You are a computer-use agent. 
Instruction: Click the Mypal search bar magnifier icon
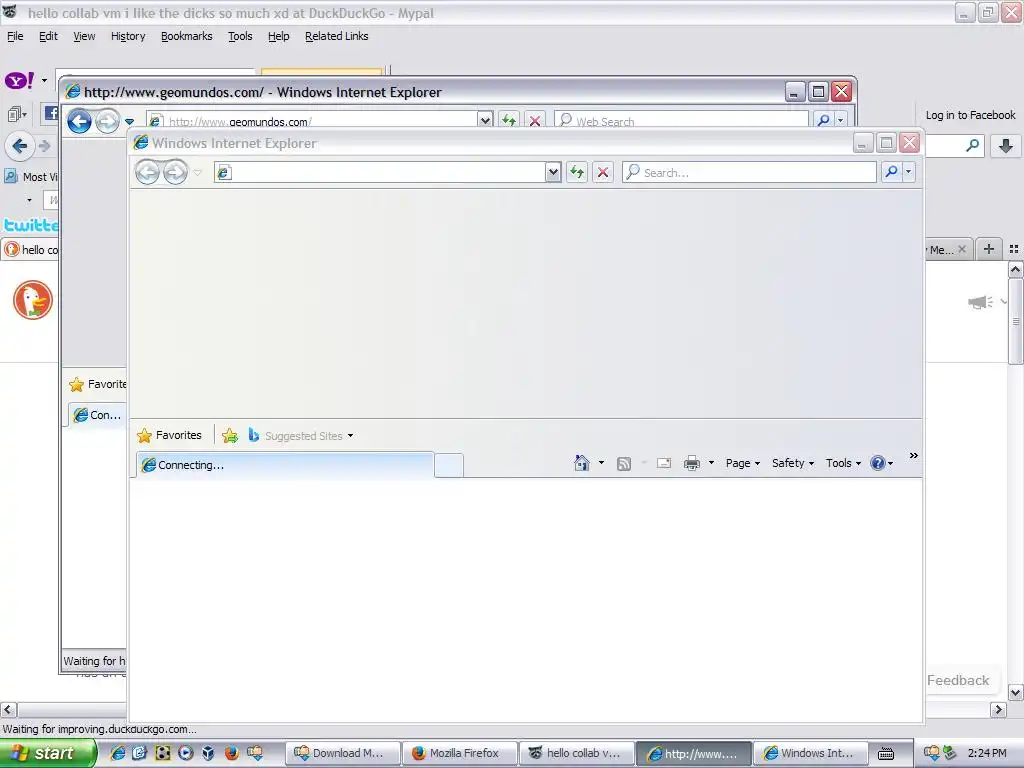pos(972,146)
